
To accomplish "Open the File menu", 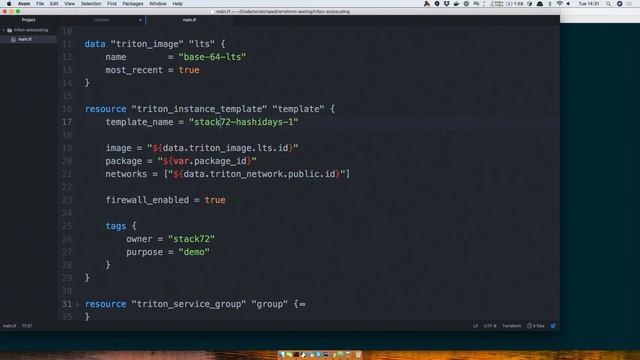I will click(40, 4).
